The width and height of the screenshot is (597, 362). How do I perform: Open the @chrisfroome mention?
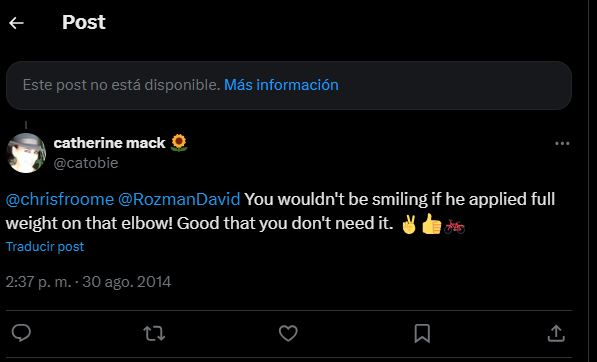(x=60, y=199)
